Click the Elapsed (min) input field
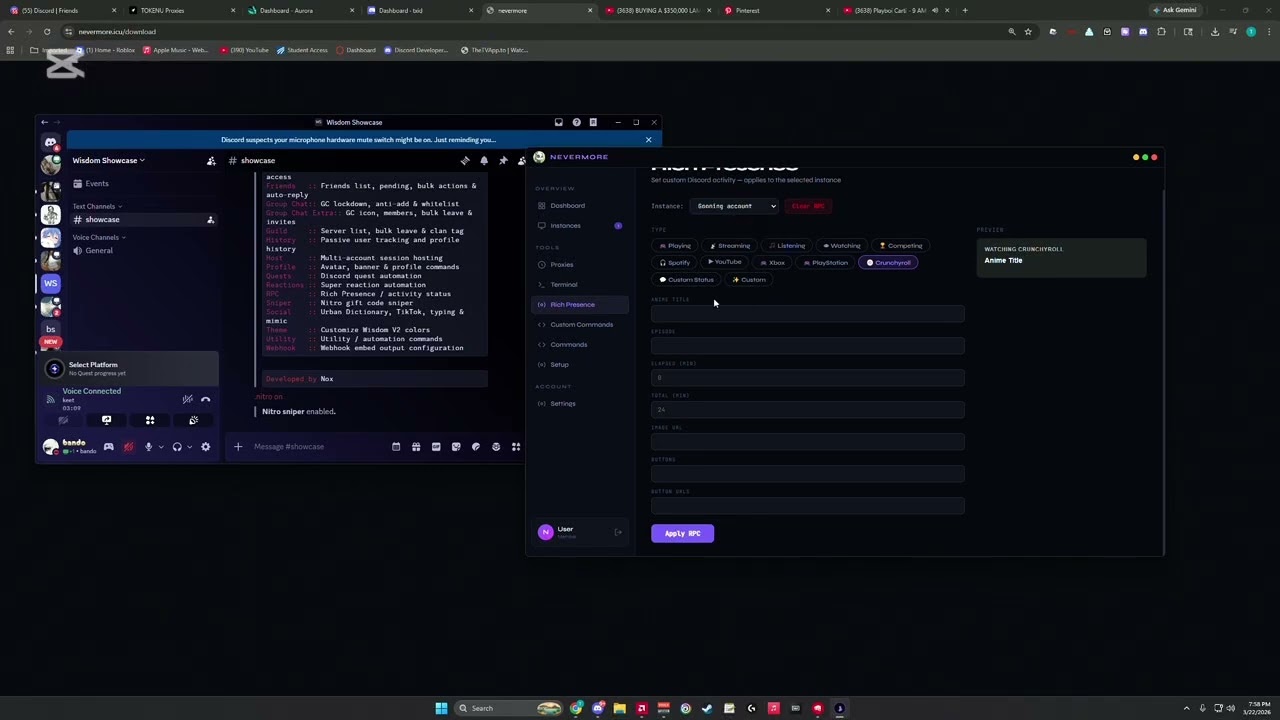 pos(808,378)
